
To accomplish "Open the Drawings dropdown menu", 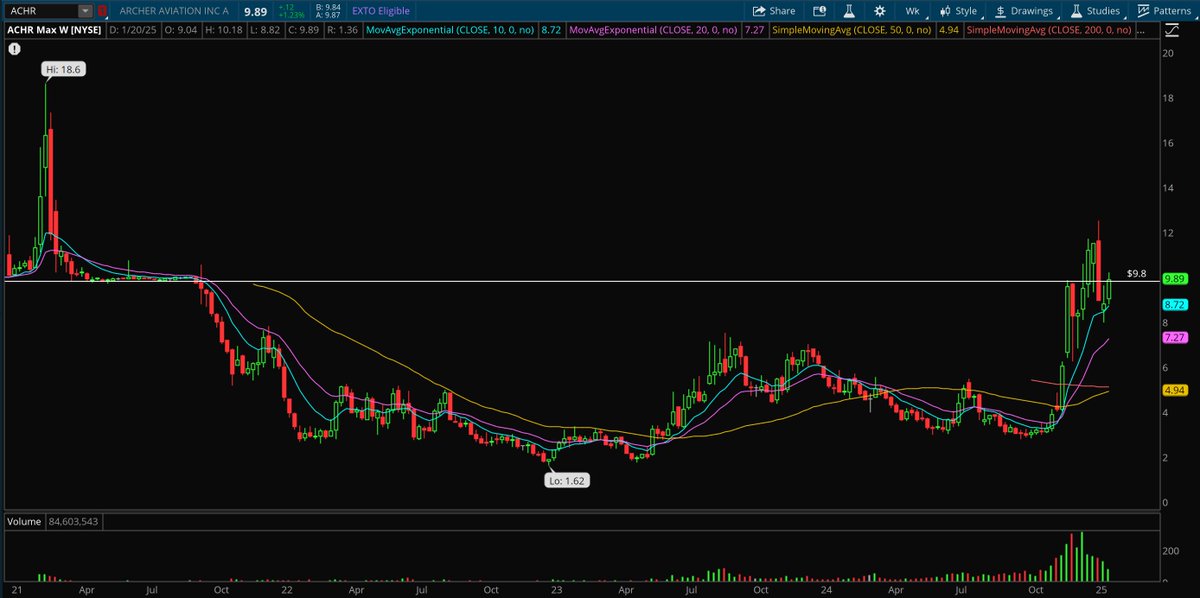I will tap(1024, 11).
